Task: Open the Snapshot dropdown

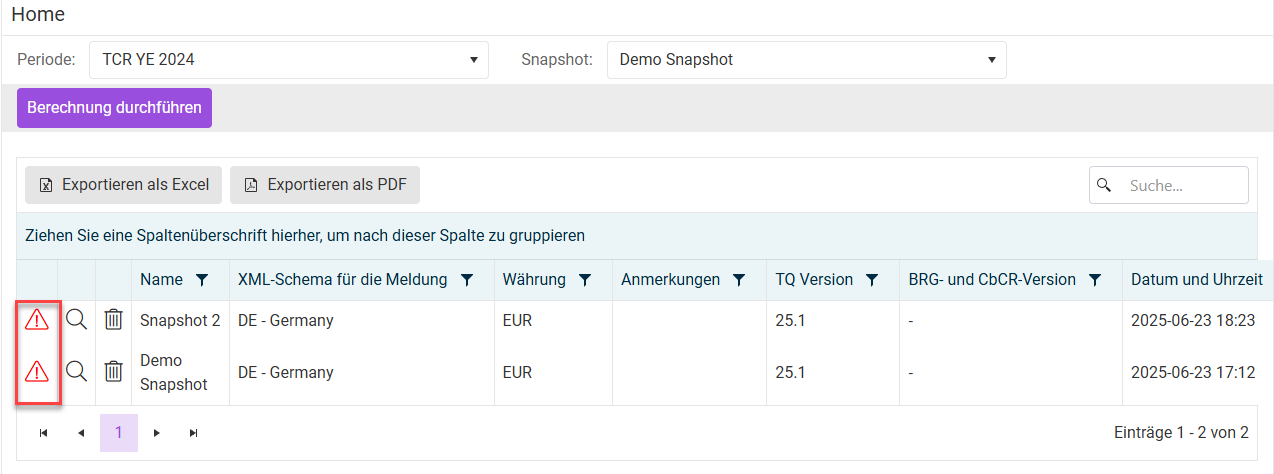Action: tap(806, 60)
